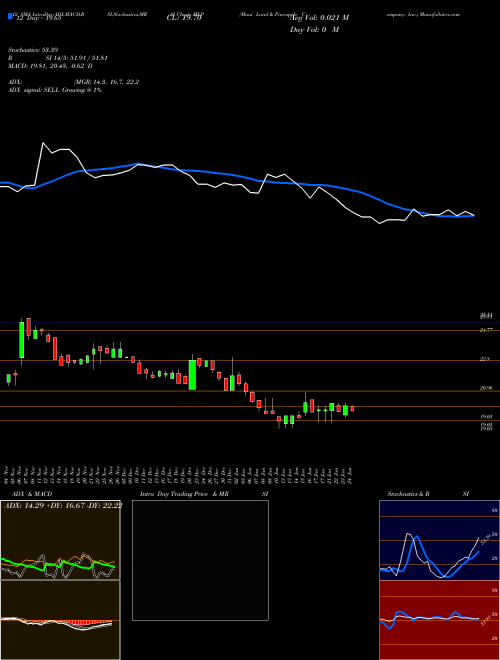Click the 'Stochastics: 53.89' reading

[x=32, y=50]
